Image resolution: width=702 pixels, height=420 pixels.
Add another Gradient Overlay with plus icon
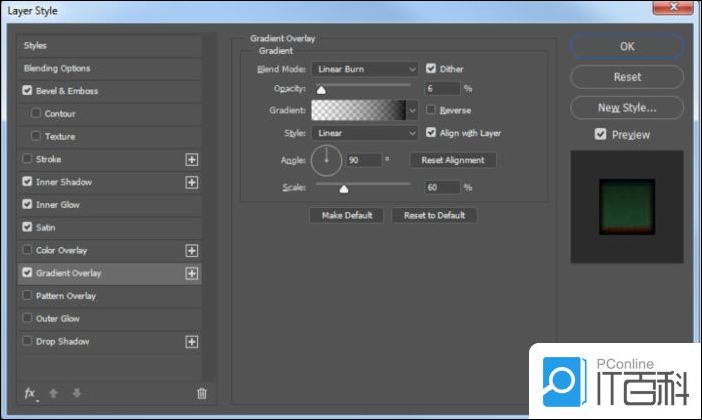(192, 274)
